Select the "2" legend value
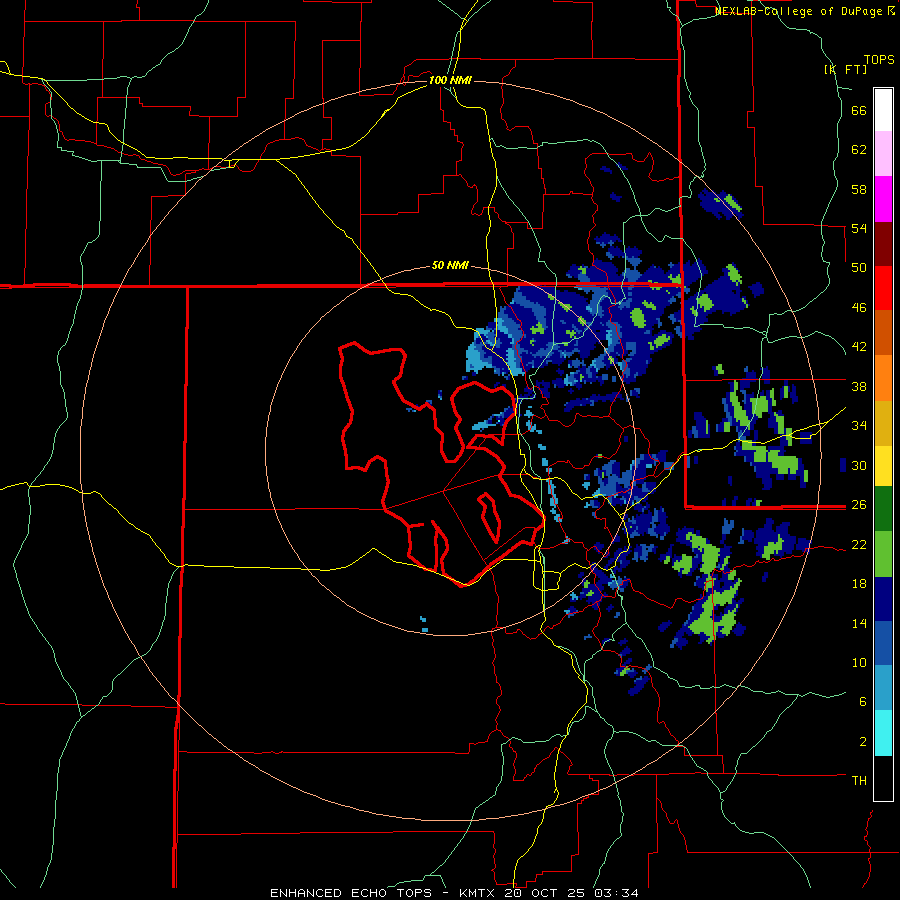This screenshot has width=900, height=900. tap(863, 742)
